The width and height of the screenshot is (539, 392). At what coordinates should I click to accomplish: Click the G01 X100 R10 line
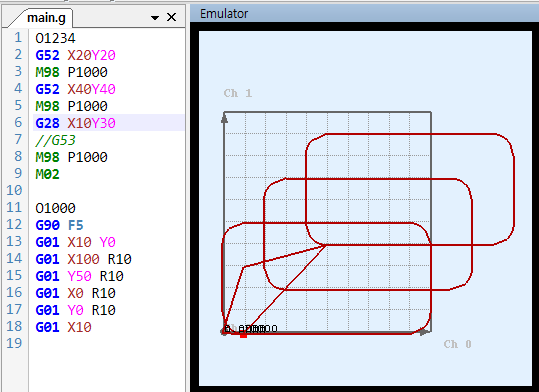(84, 259)
